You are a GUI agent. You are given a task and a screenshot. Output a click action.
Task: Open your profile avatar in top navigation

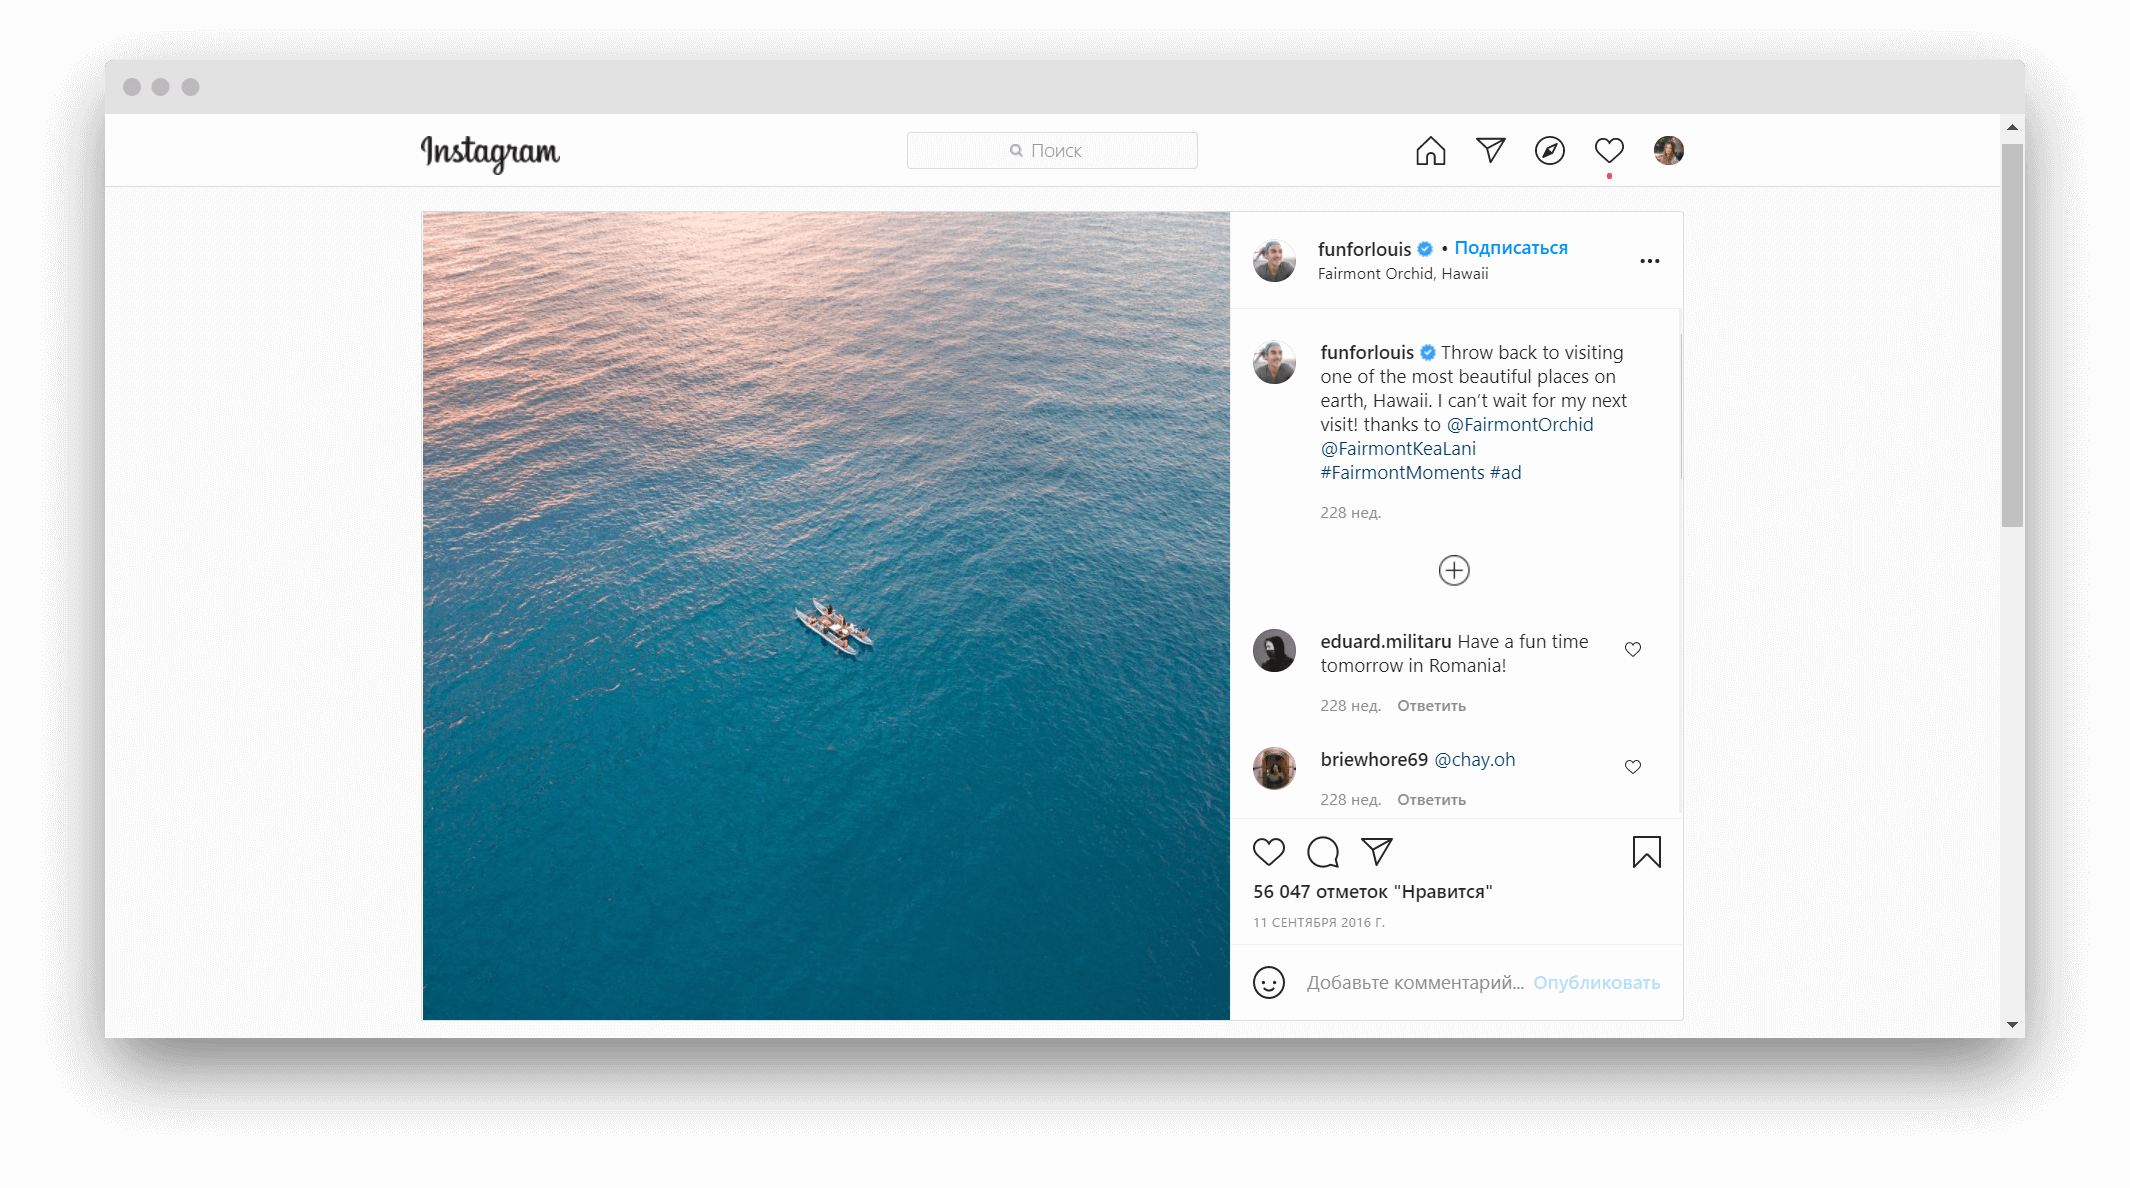coord(1668,151)
